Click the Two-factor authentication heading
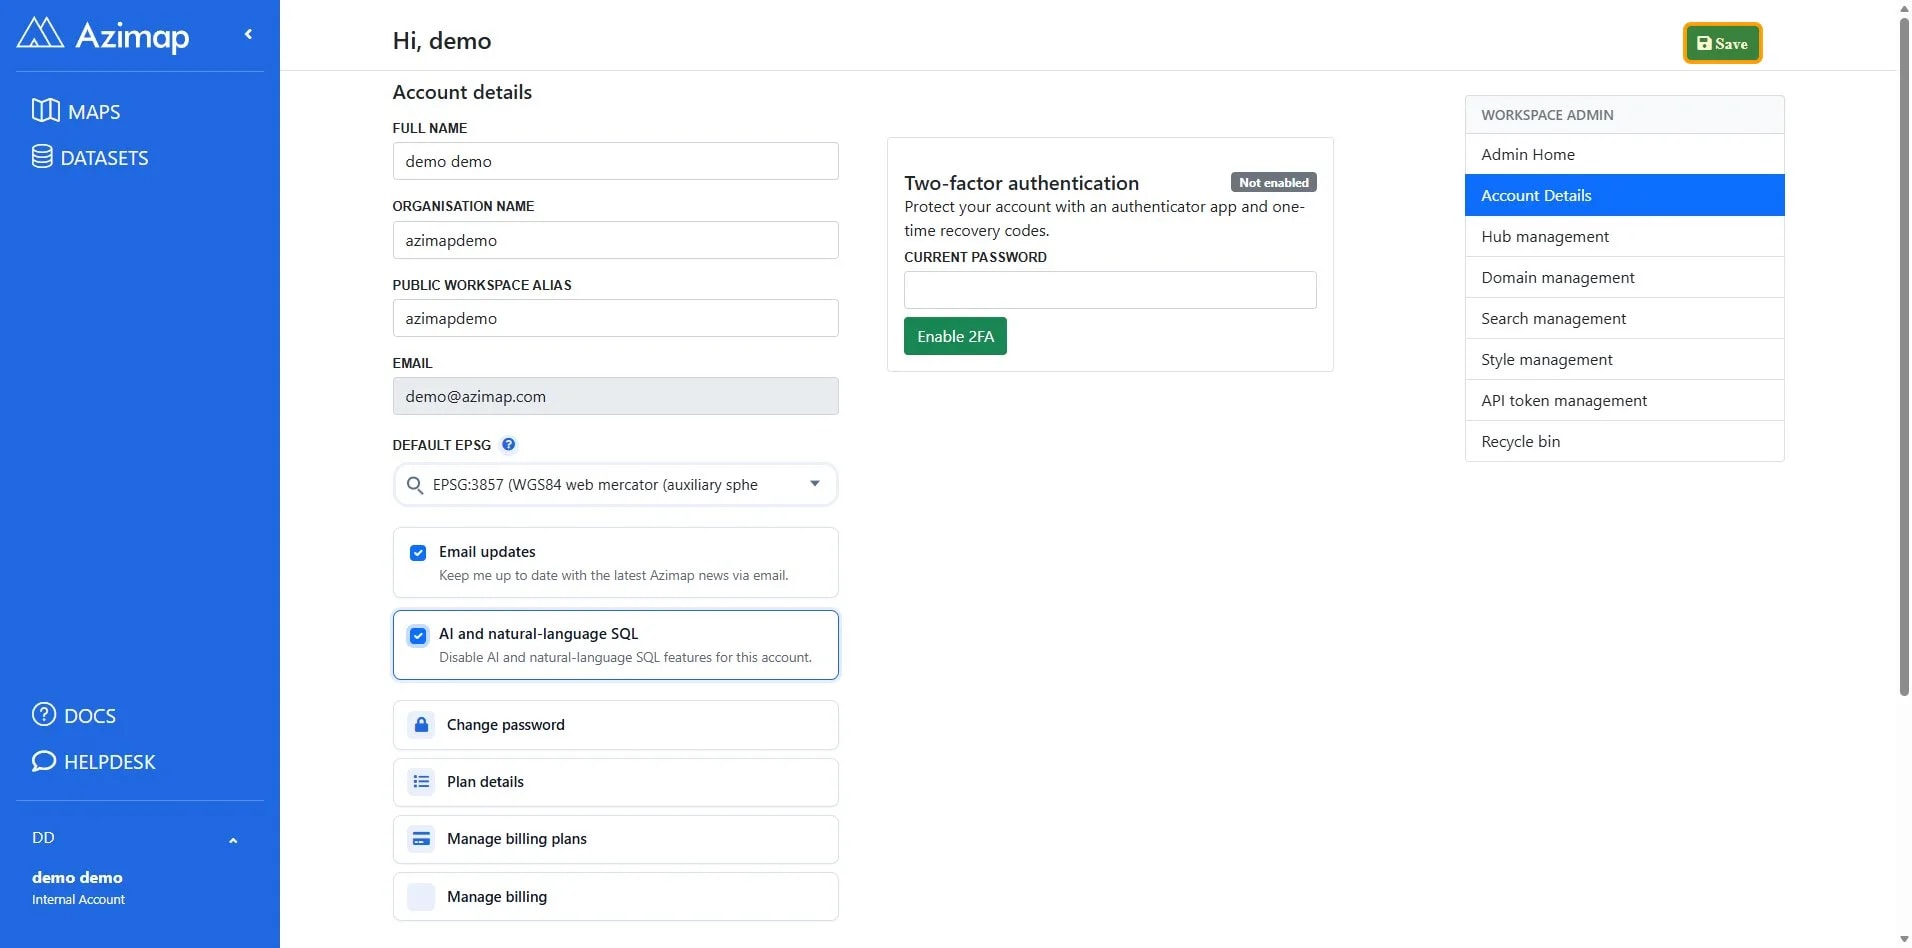This screenshot has width=1912, height=948. 1021,183
